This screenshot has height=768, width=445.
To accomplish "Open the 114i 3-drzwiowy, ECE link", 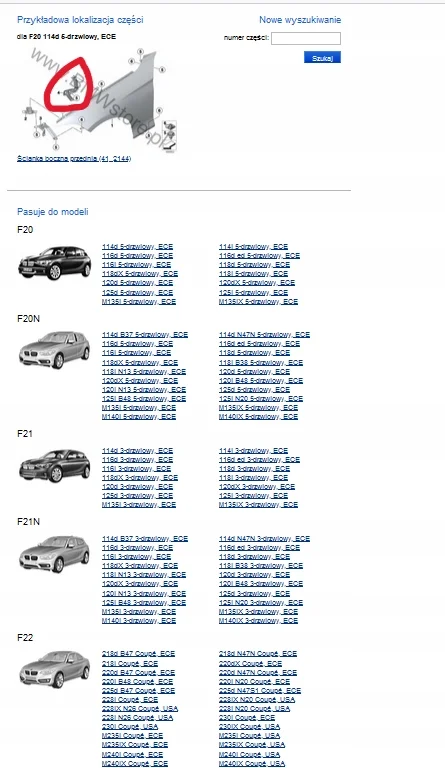I will coord(254,451).
